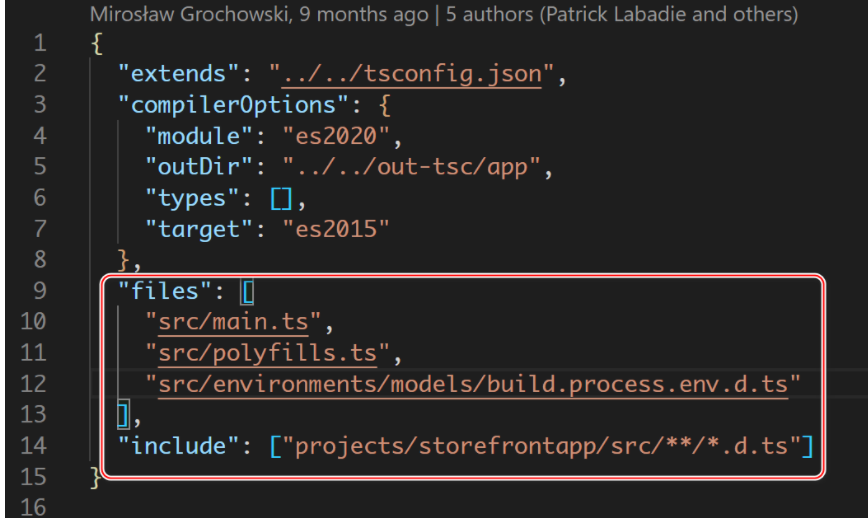This screenshot has width=868, height=518.
Task: Click the ../../out-tsc/app path link
Action: [416, 167]
